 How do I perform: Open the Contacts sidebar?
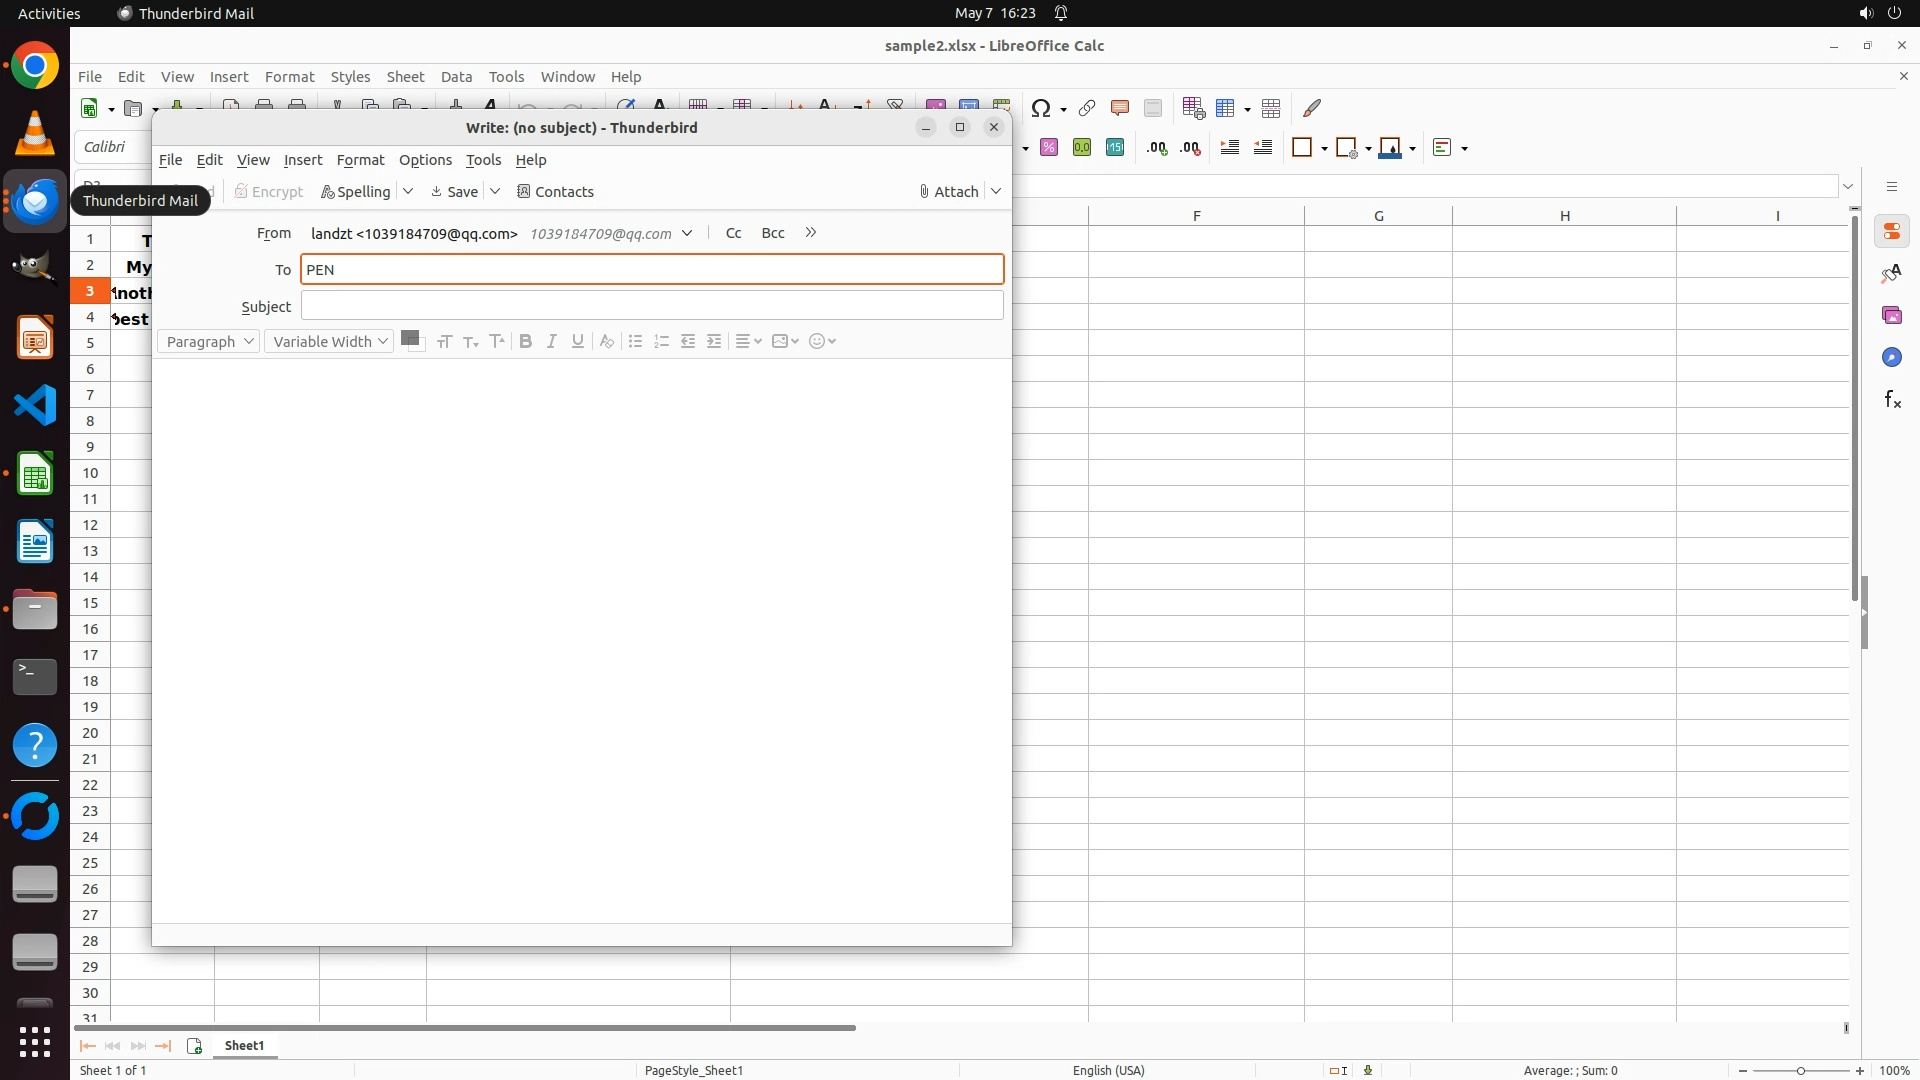pyautogui.click(x=555, y=192)
